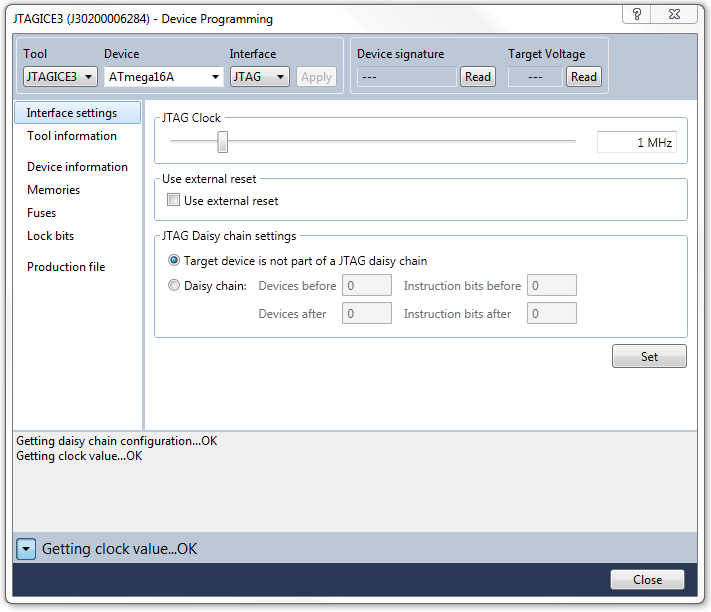This screenshot has height=612, width=711.
Task: Choose the Daisy chain radio option
Action: (x=175, y=286)
